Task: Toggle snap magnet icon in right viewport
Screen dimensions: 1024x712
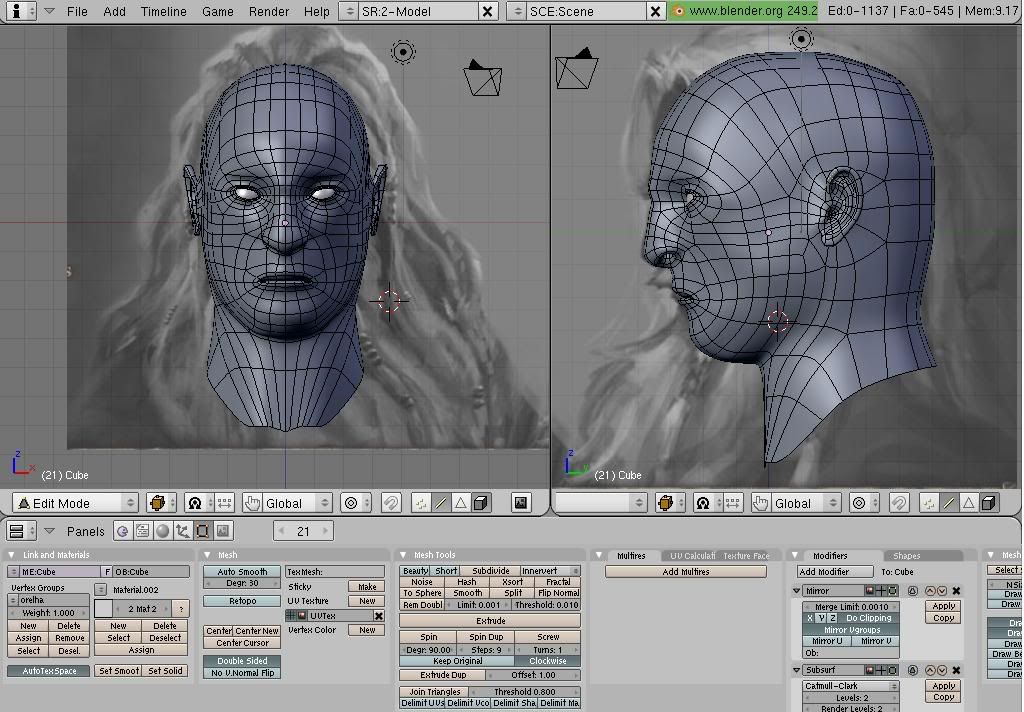Action: click(x=899, y=503)
